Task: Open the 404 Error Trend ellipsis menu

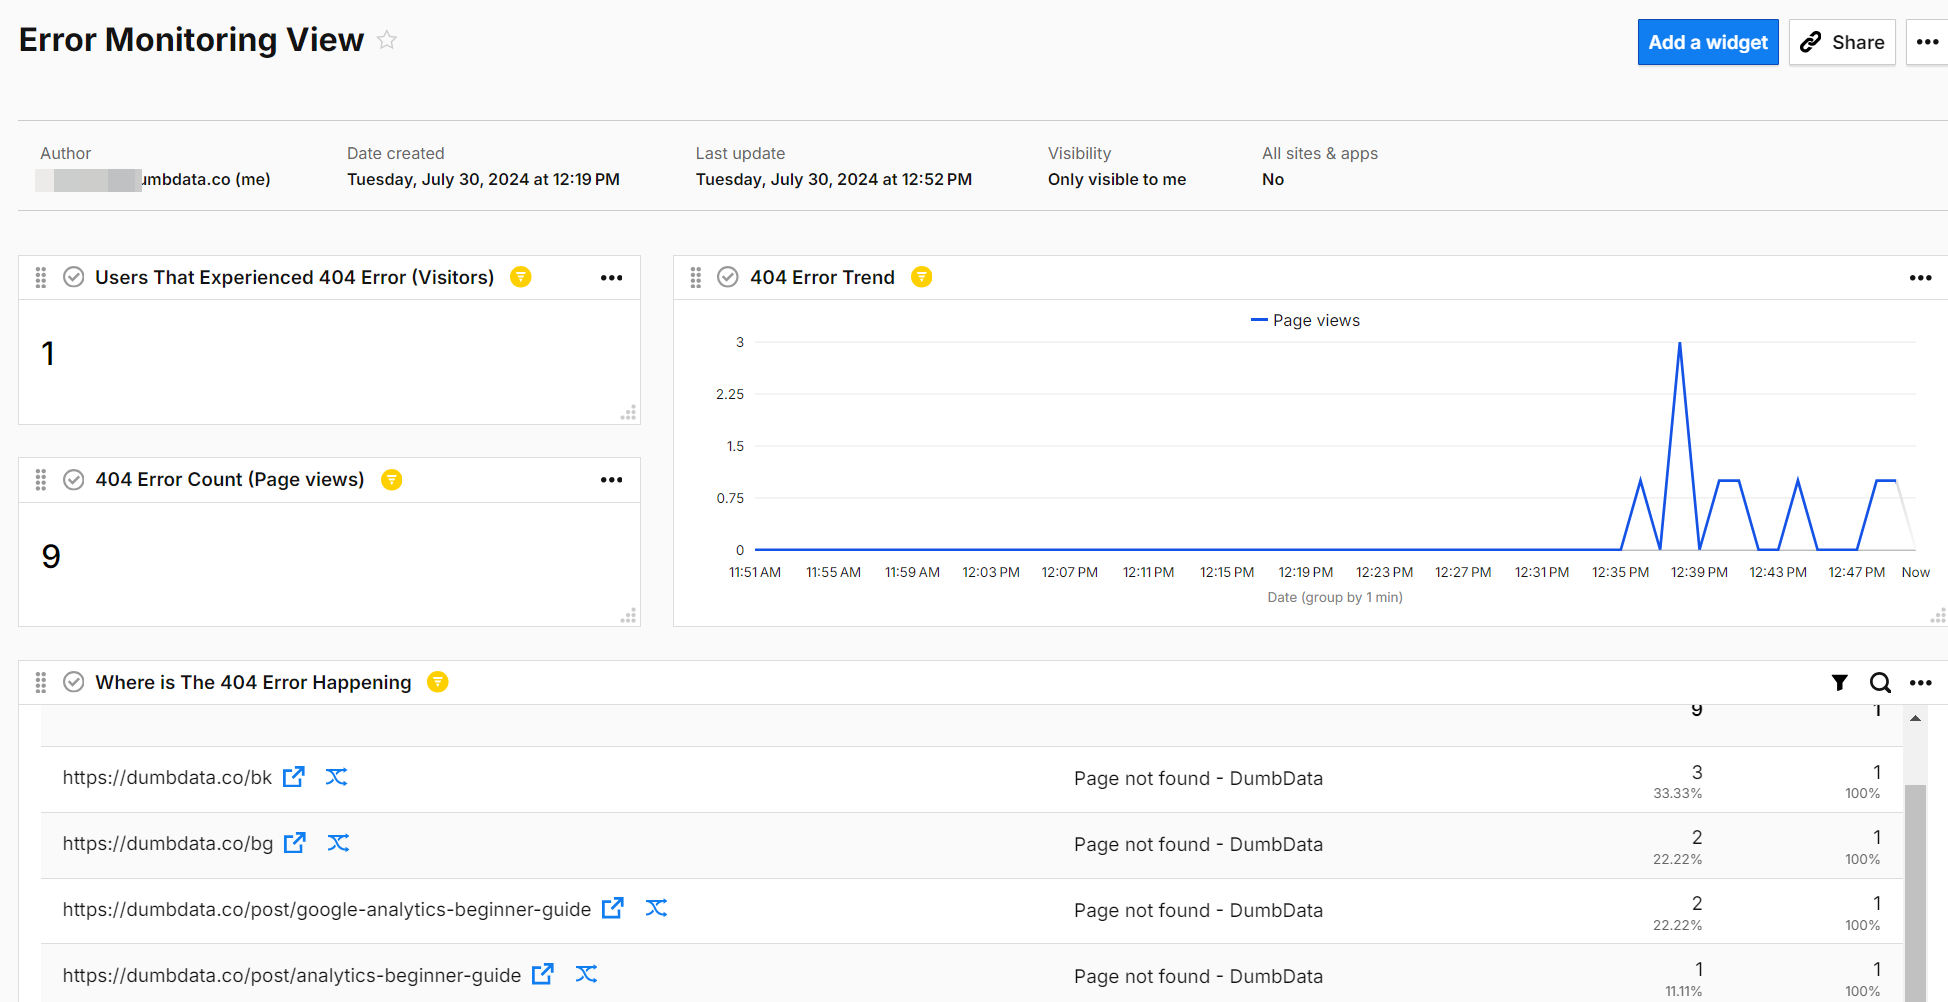Action: [x=1921, y=277]
